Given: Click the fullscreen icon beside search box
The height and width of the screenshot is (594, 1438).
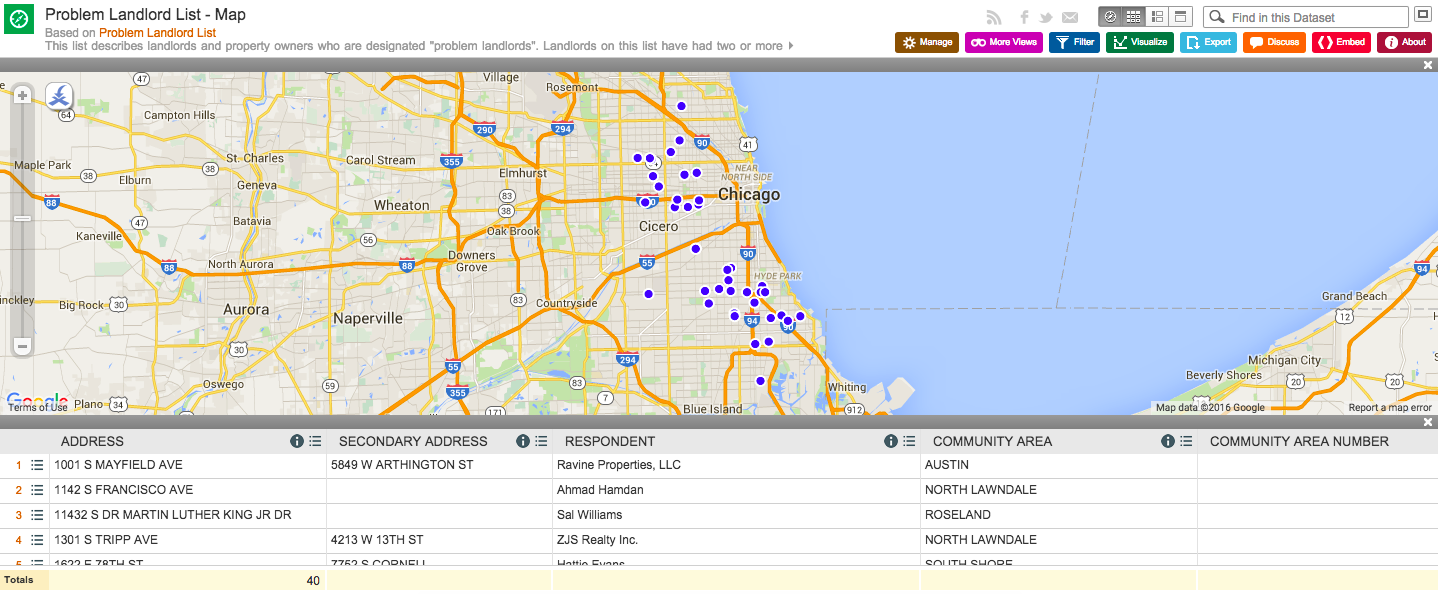Looking at the screenshot, I should coord(1423,15).
